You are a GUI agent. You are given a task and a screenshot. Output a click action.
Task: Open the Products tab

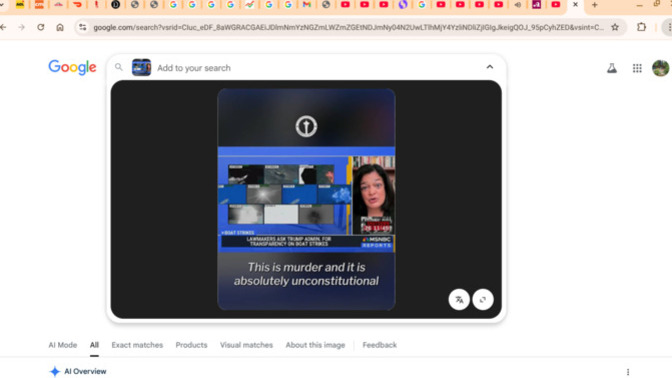tap(191, 345)
